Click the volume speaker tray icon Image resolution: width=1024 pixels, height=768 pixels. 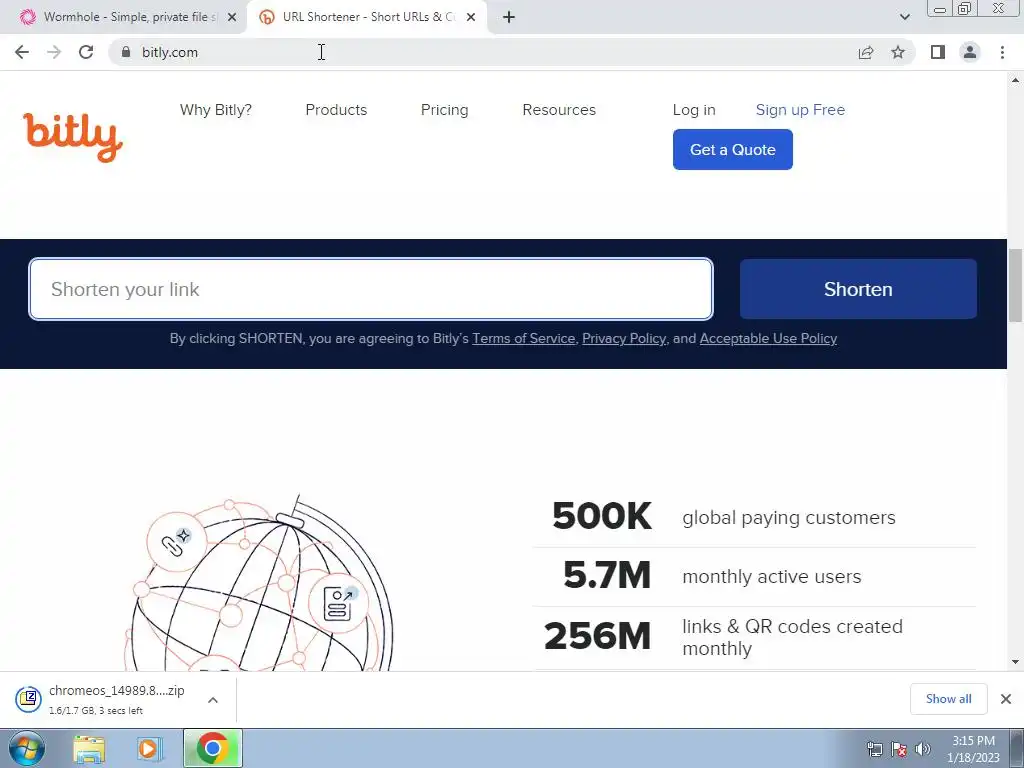point(923,749)
